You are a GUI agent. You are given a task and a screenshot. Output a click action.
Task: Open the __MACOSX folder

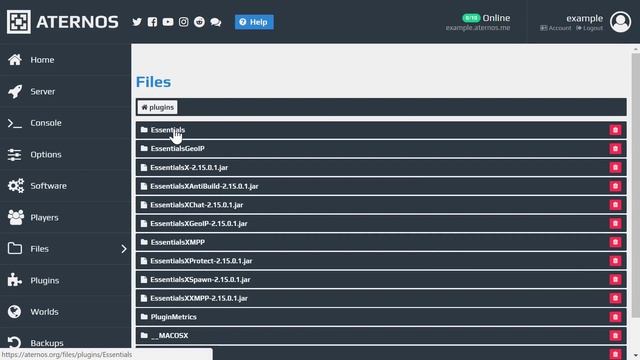tap(169, 336)
